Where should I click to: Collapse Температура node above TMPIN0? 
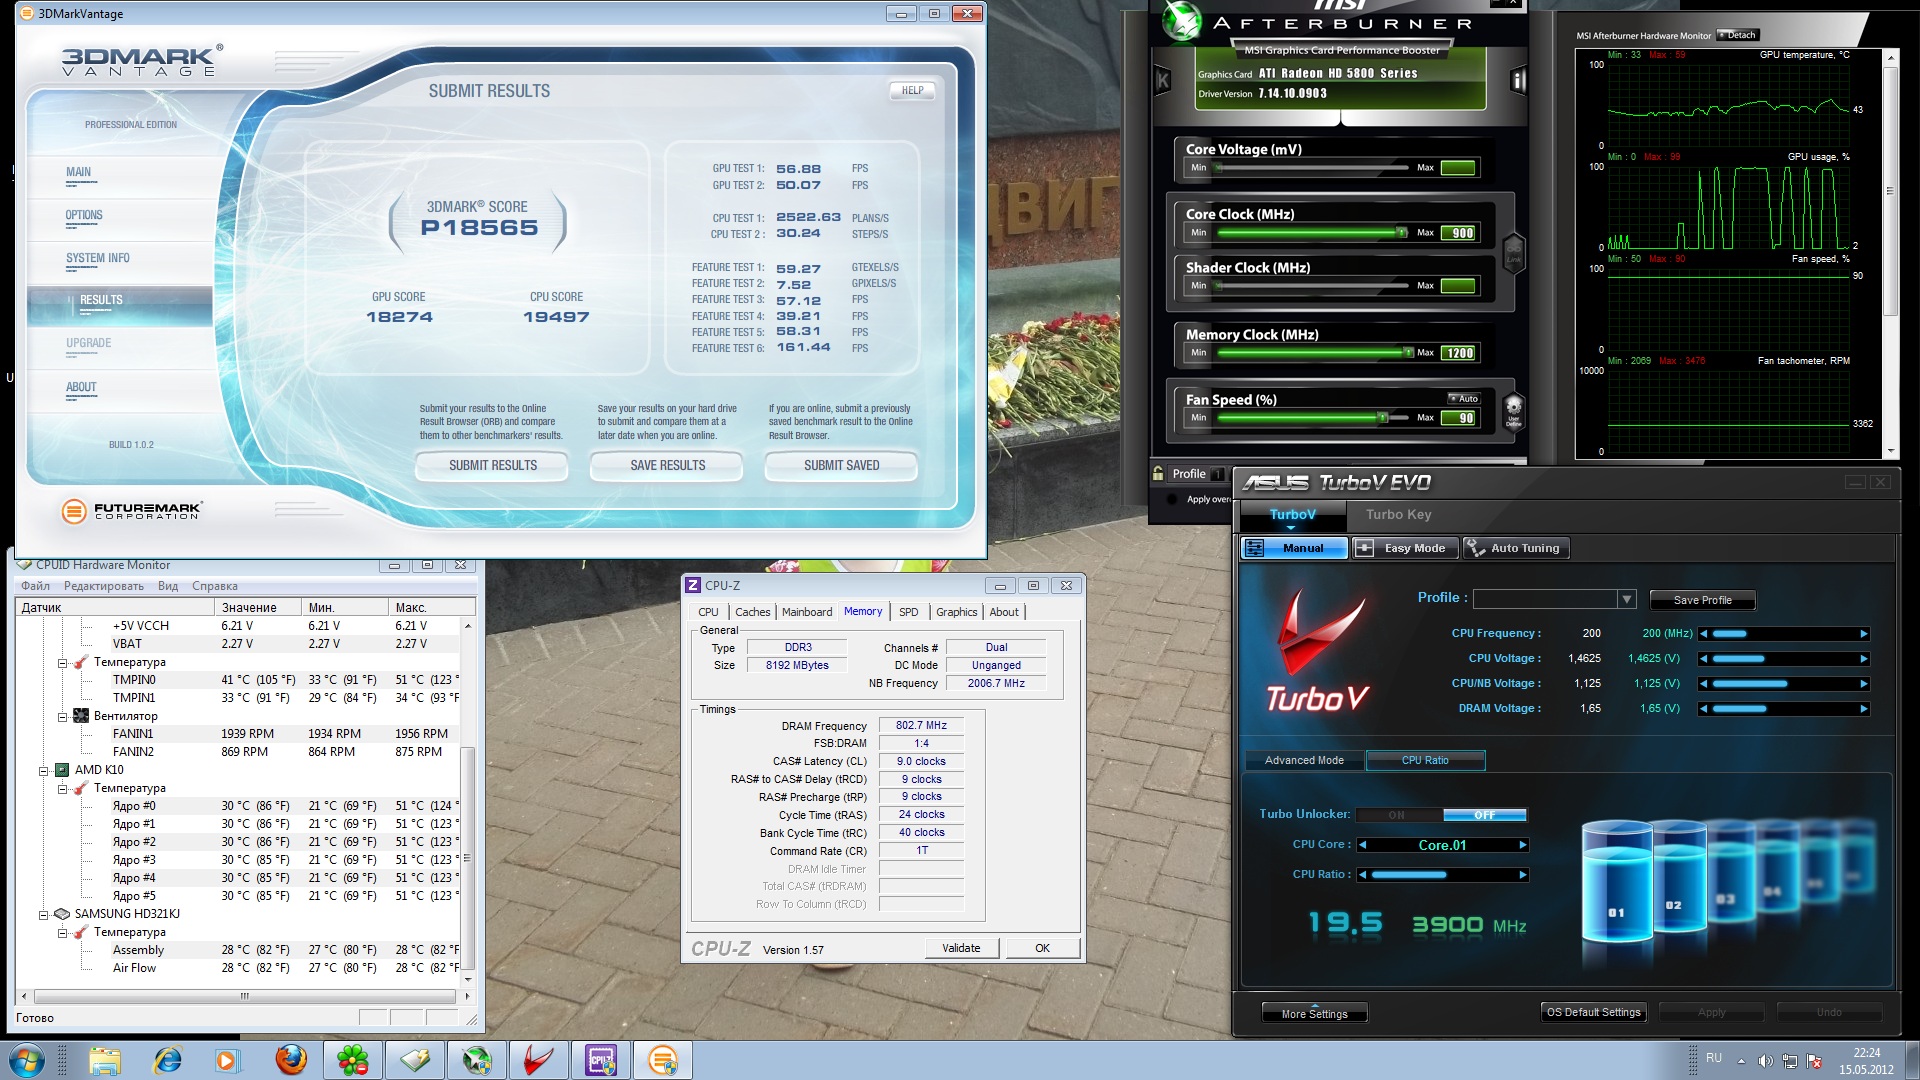coord(62,662)
